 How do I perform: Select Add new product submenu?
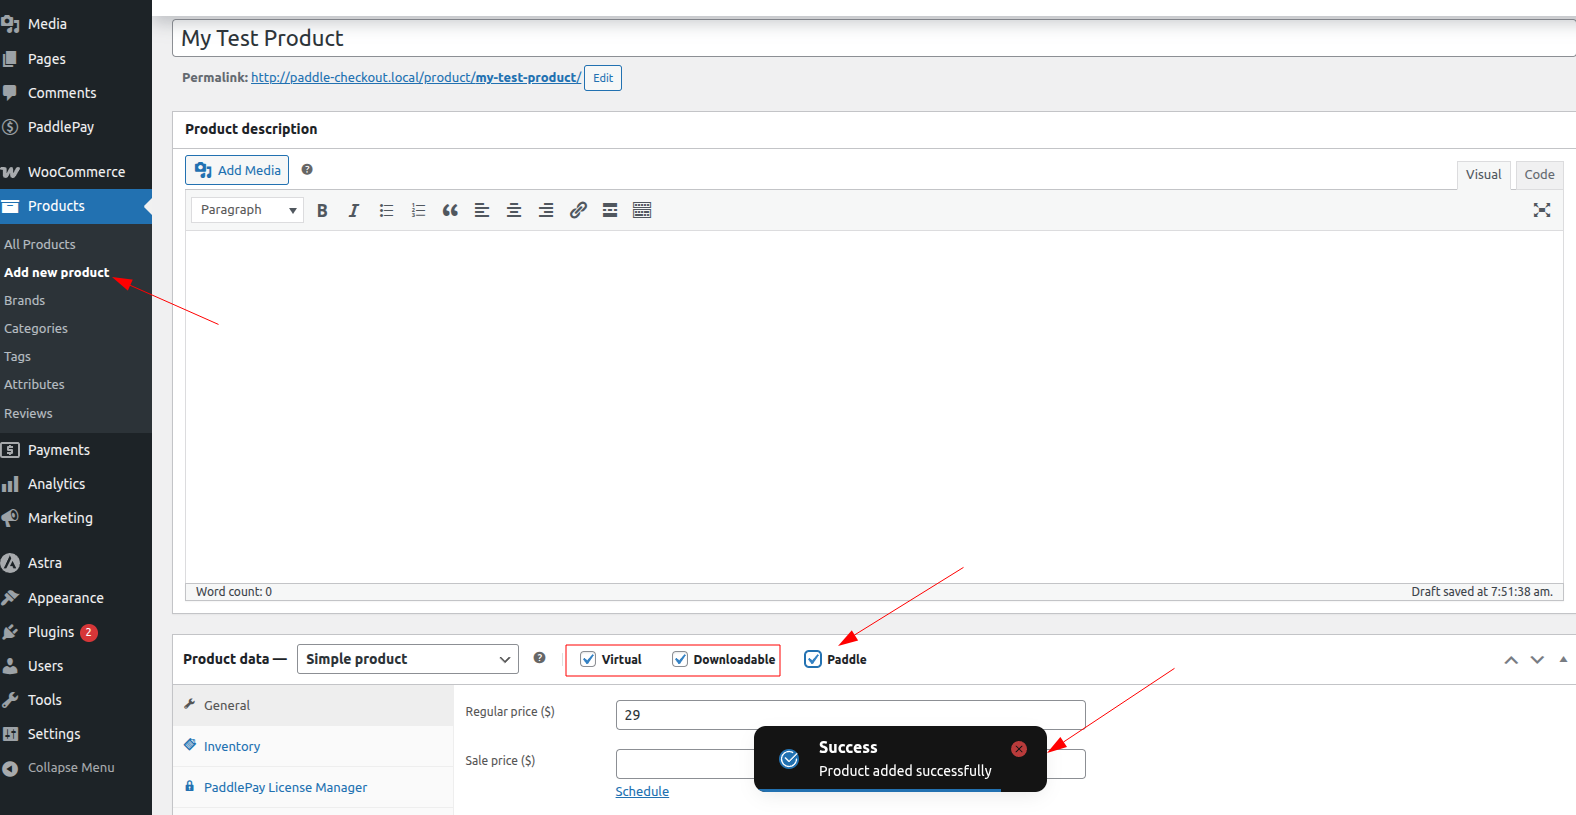(x=57, y=272)
